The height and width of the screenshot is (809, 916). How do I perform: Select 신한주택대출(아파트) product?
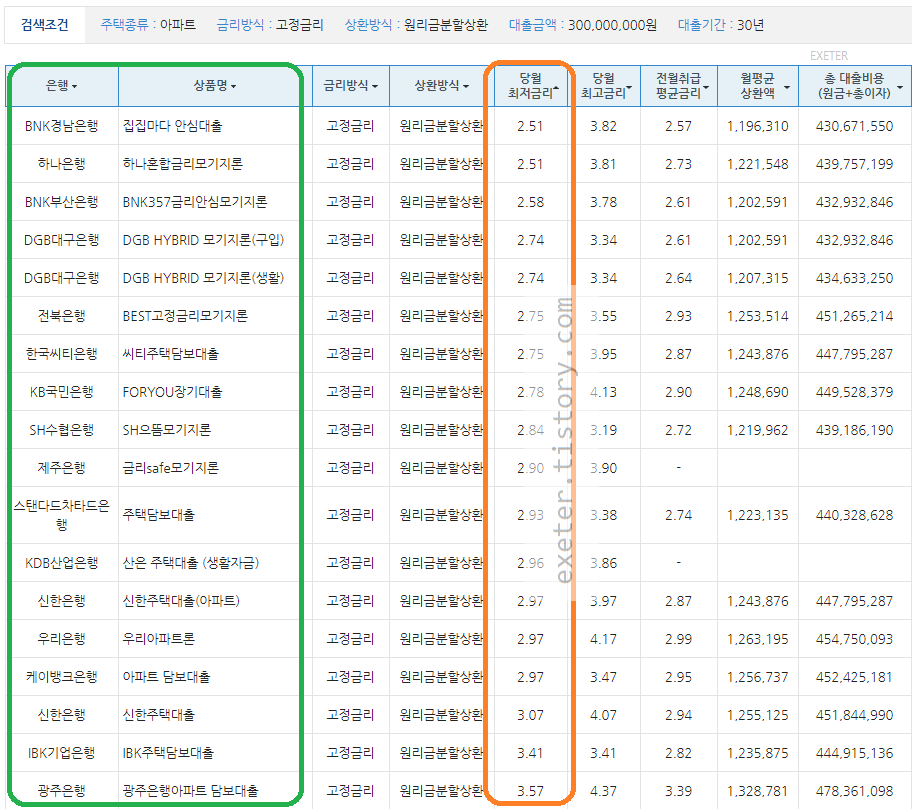pos(181,601)
